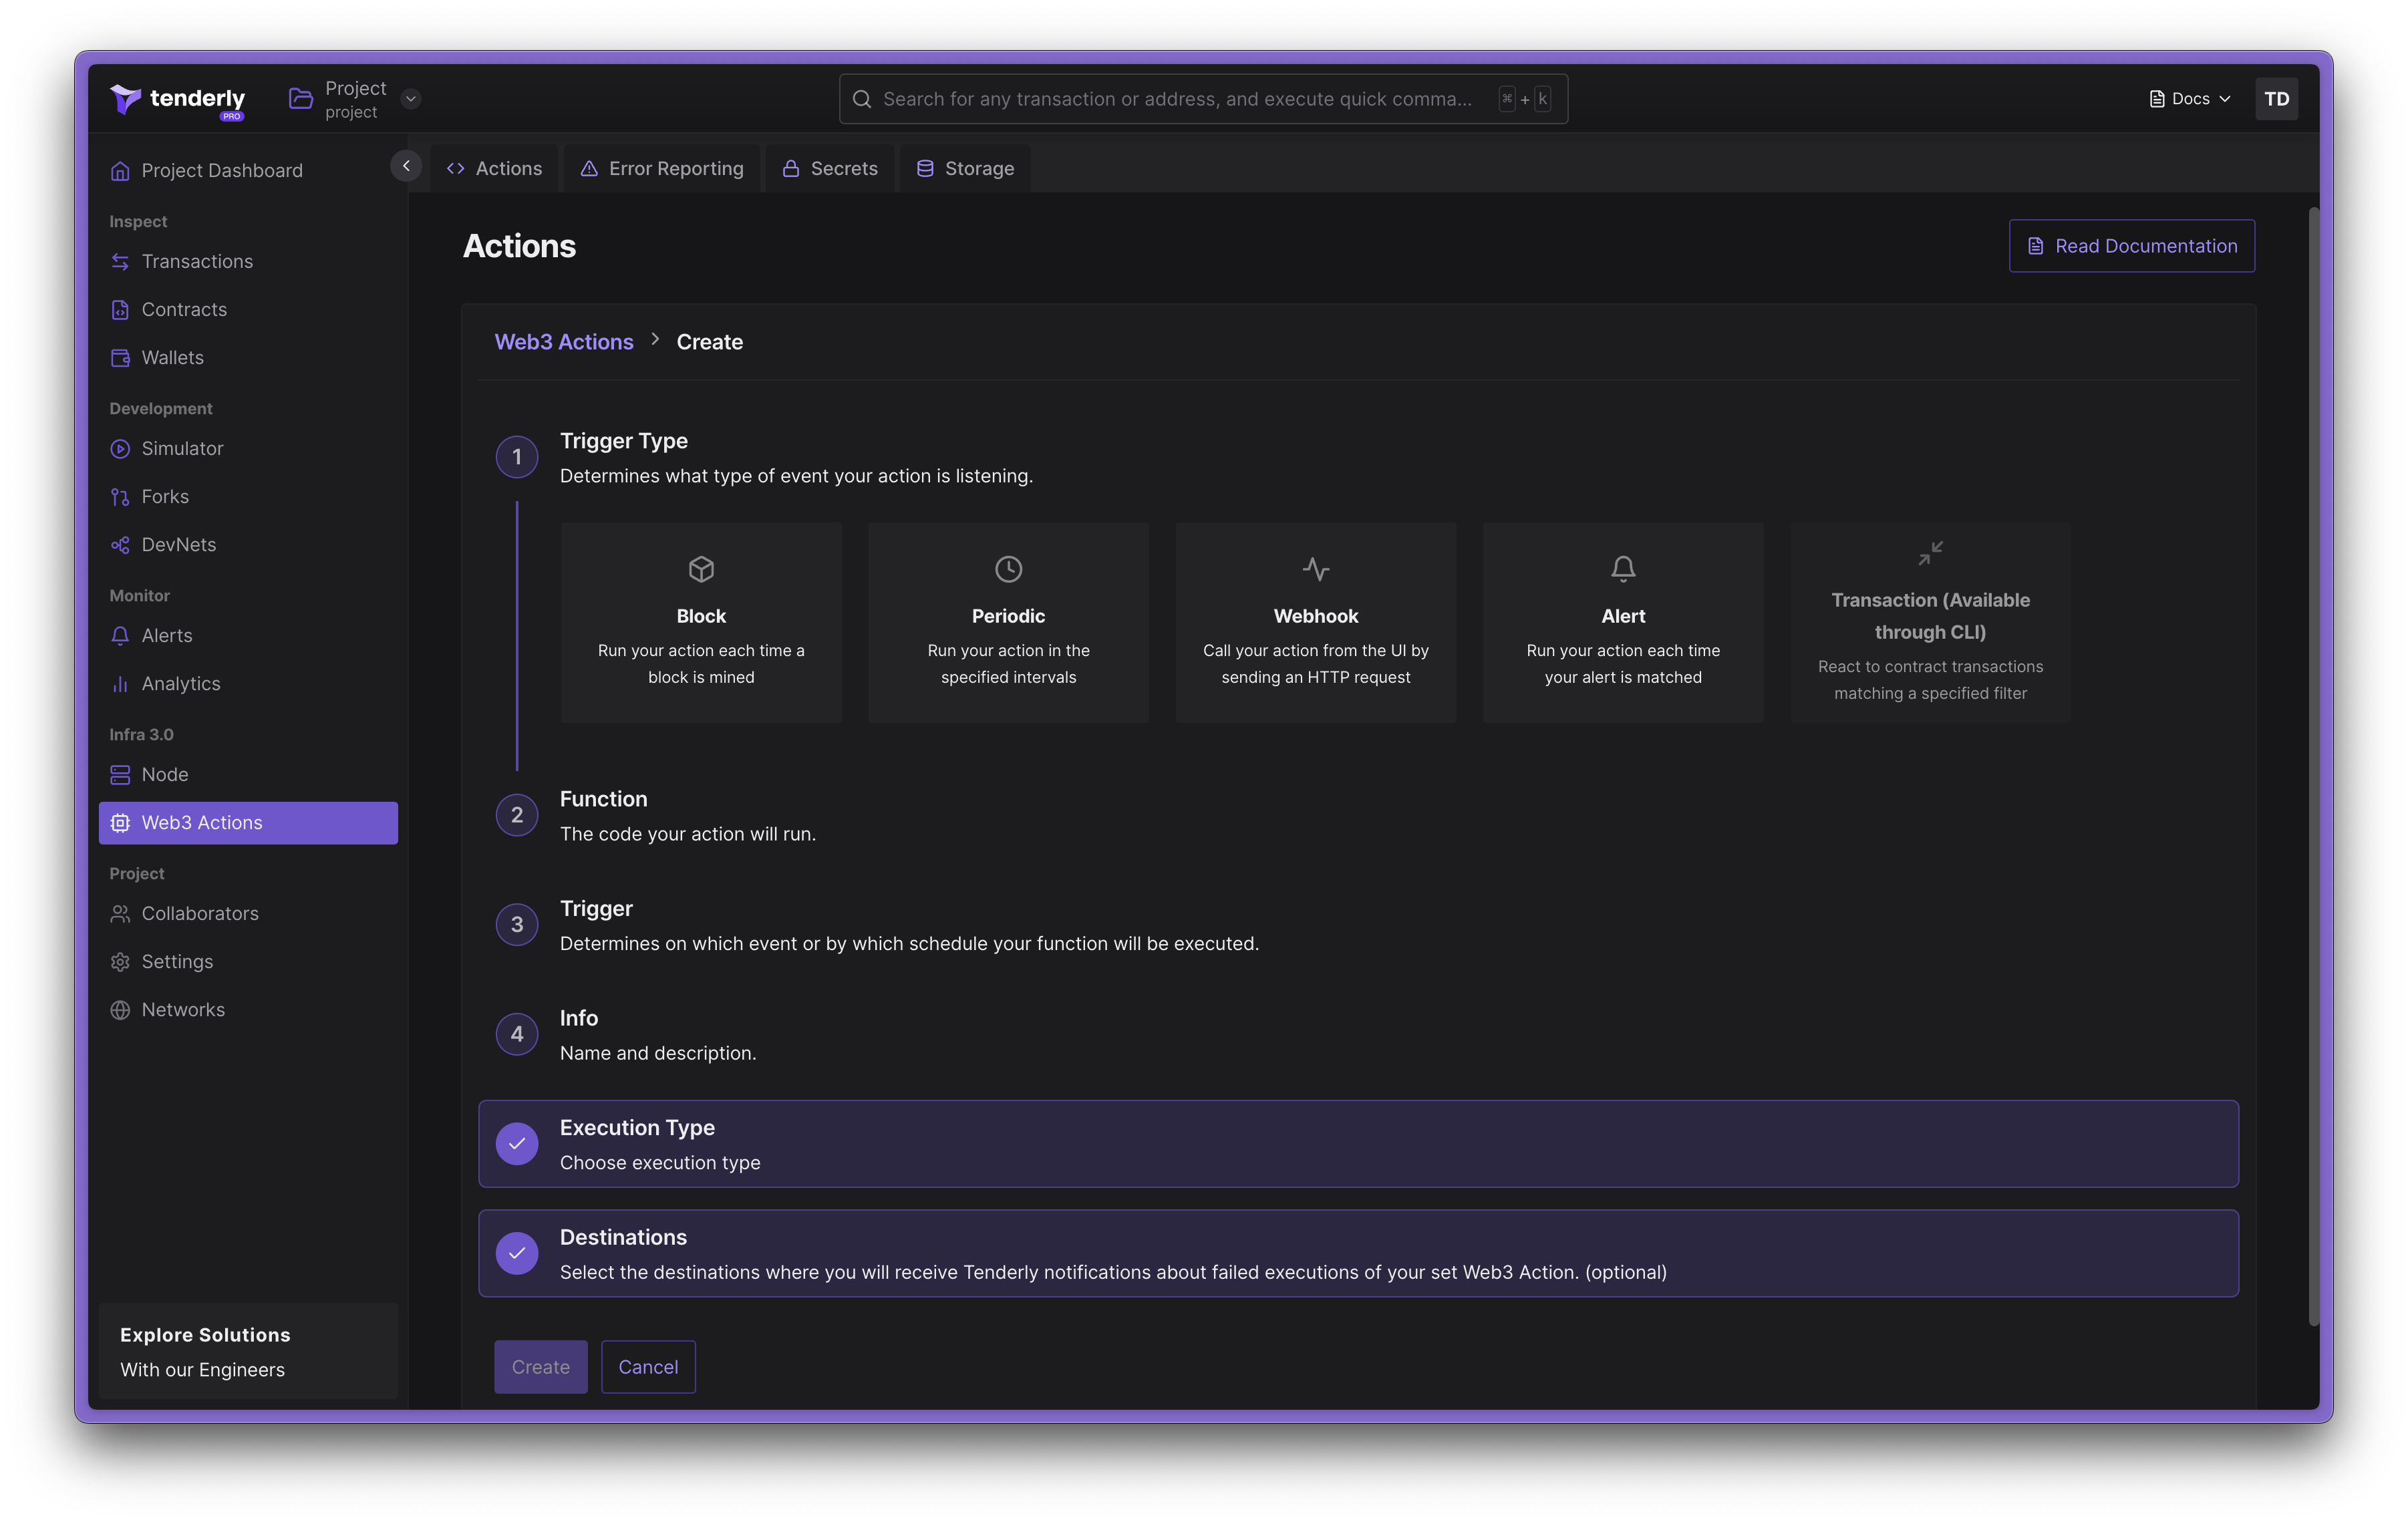
Task: Click the Transactions arrows icon
Action: click(120, 262)
